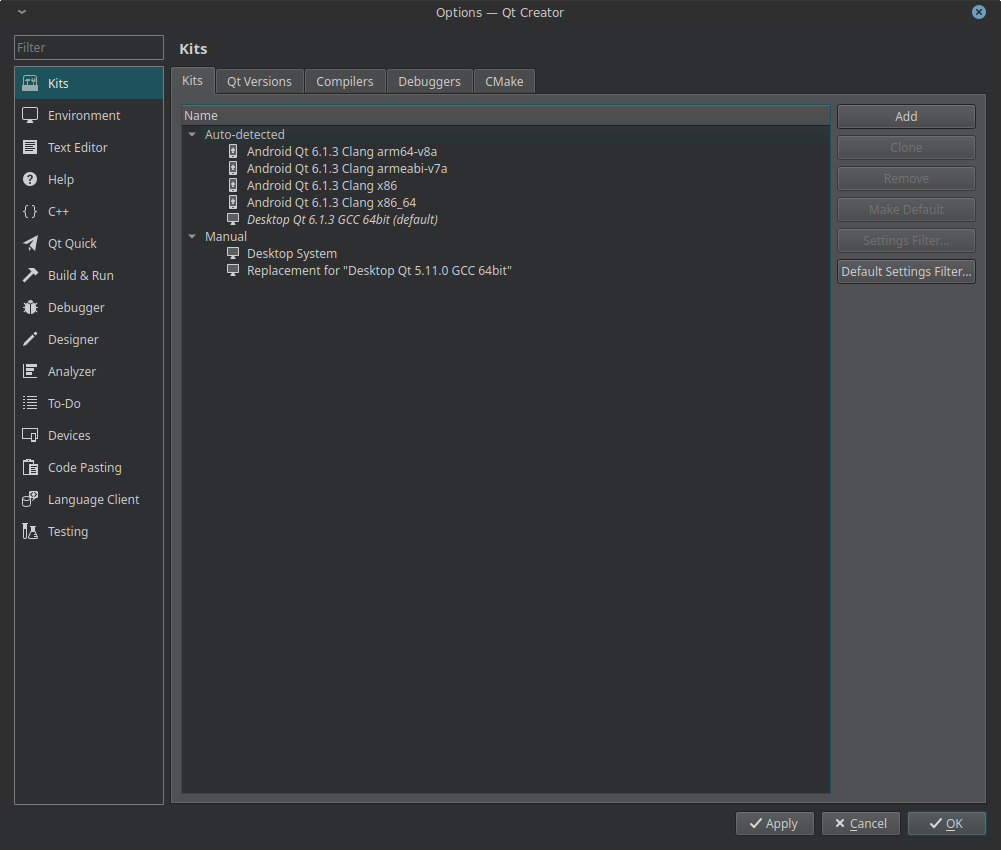Select the C++ braces icon
Screen dimensions: 1001x850
(x=30, y=211)
